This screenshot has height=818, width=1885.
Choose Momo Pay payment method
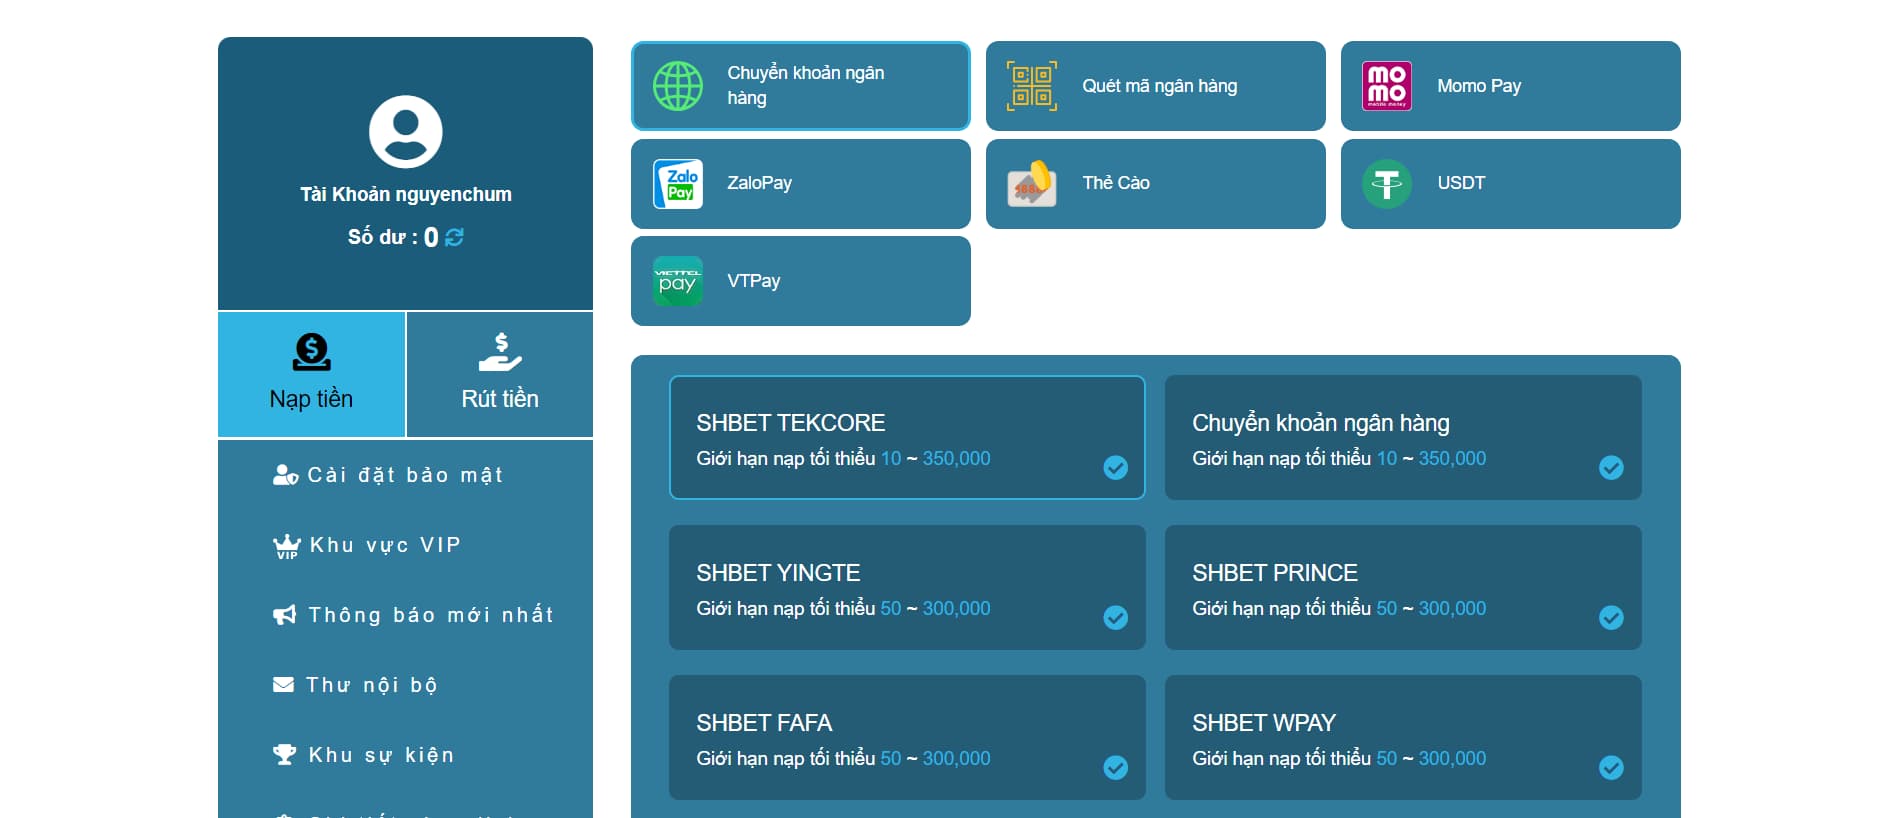1511,86
